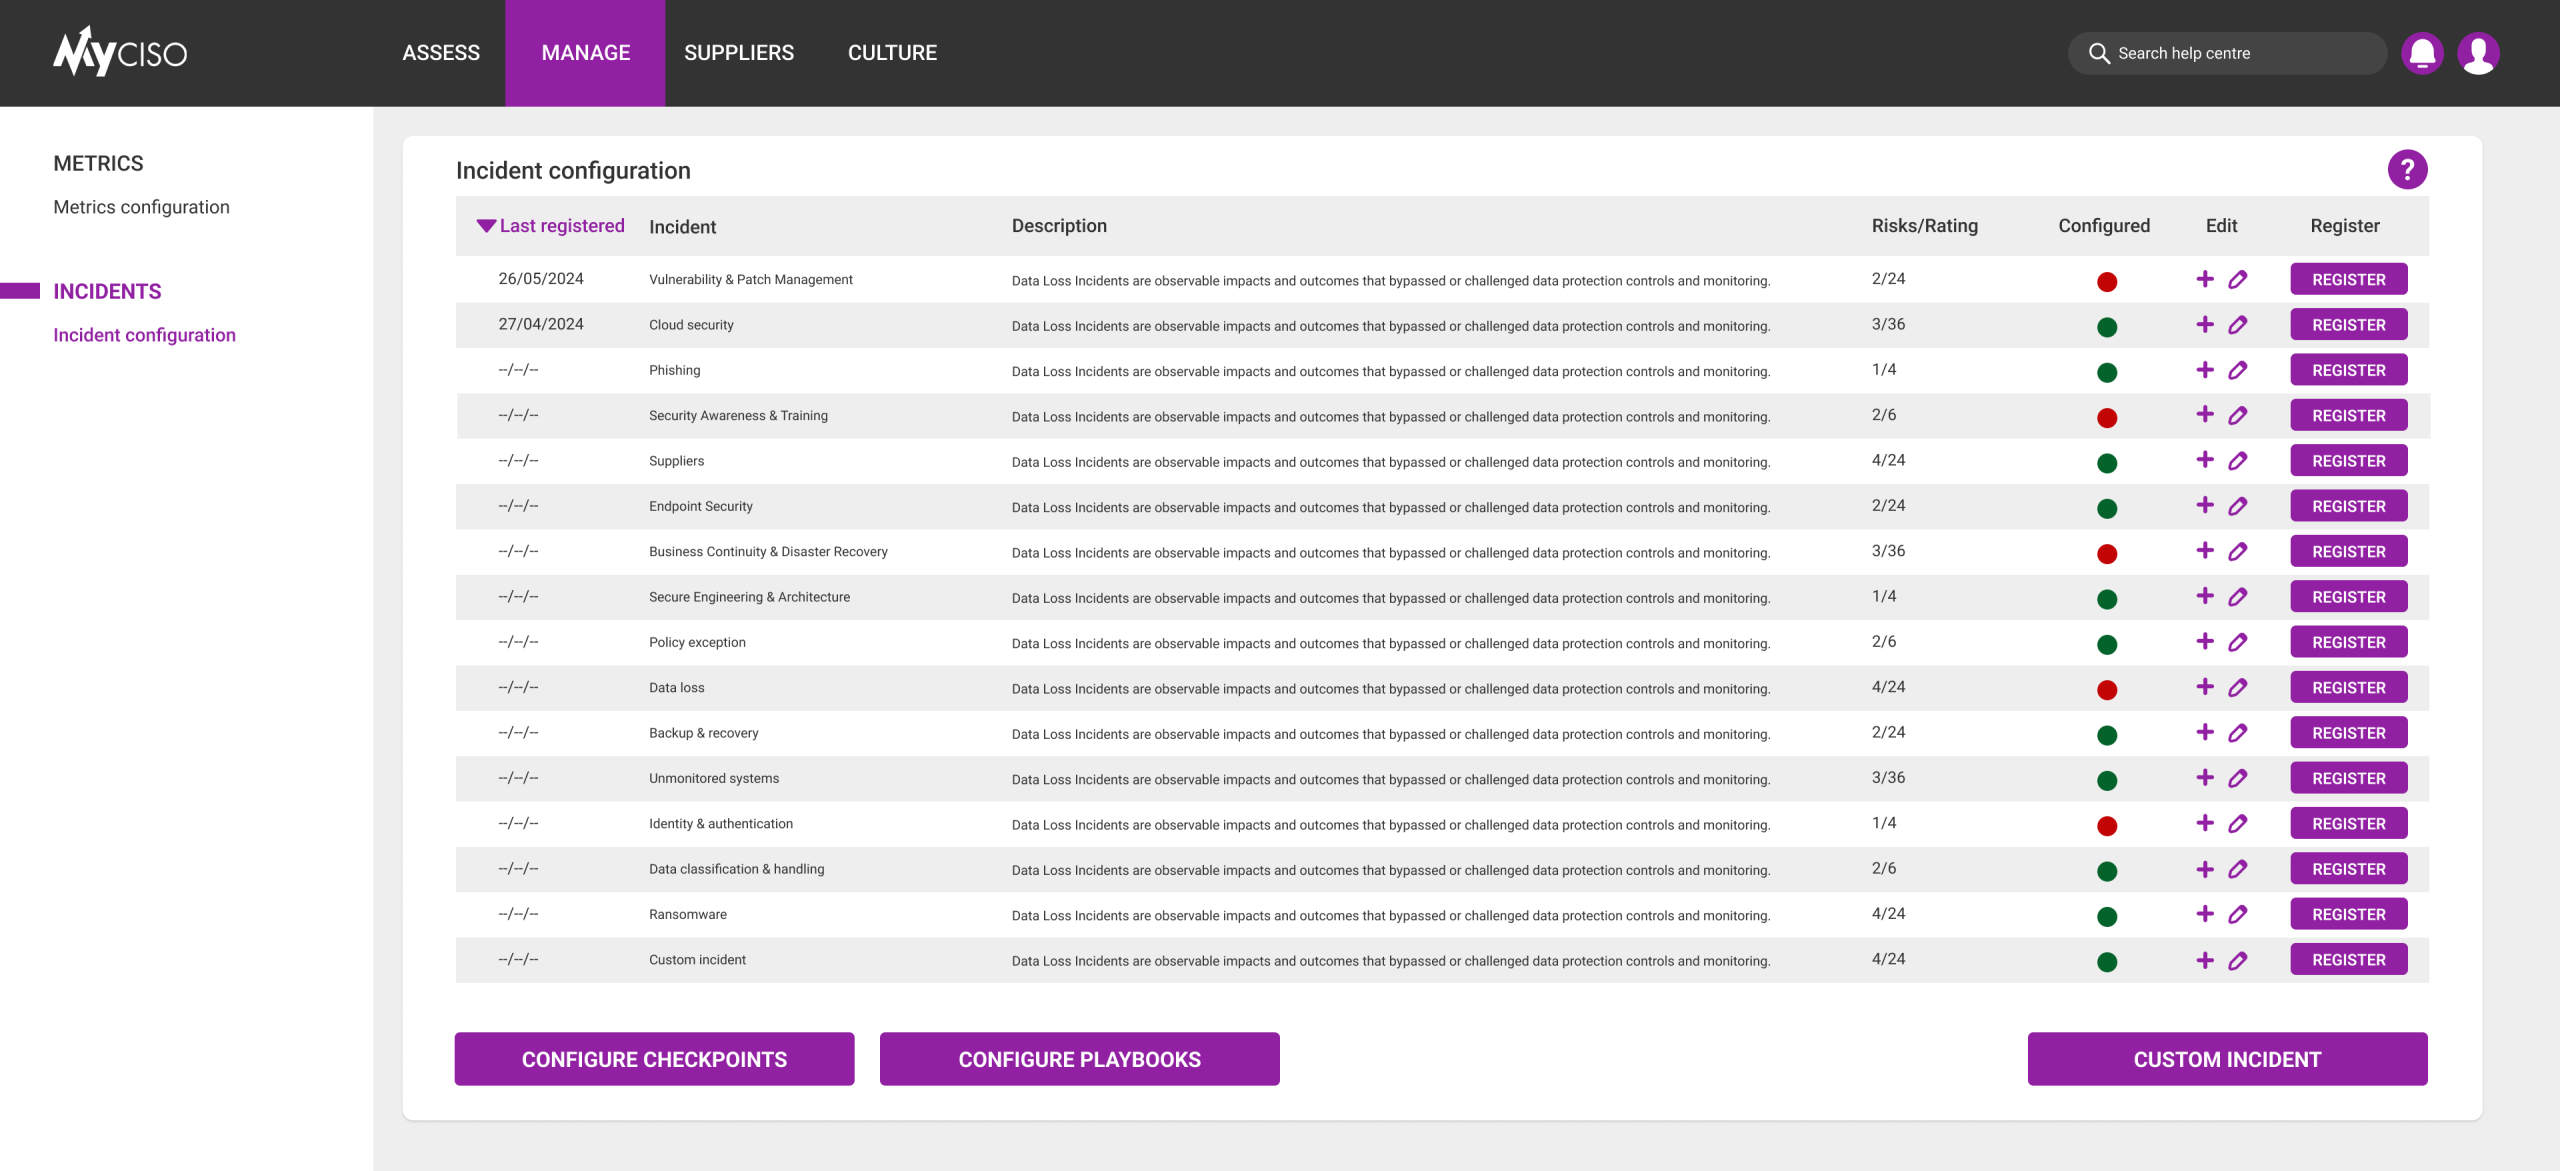Click the CONFIGURE PLAYBOOKS button

(x=1079, y=1059)
